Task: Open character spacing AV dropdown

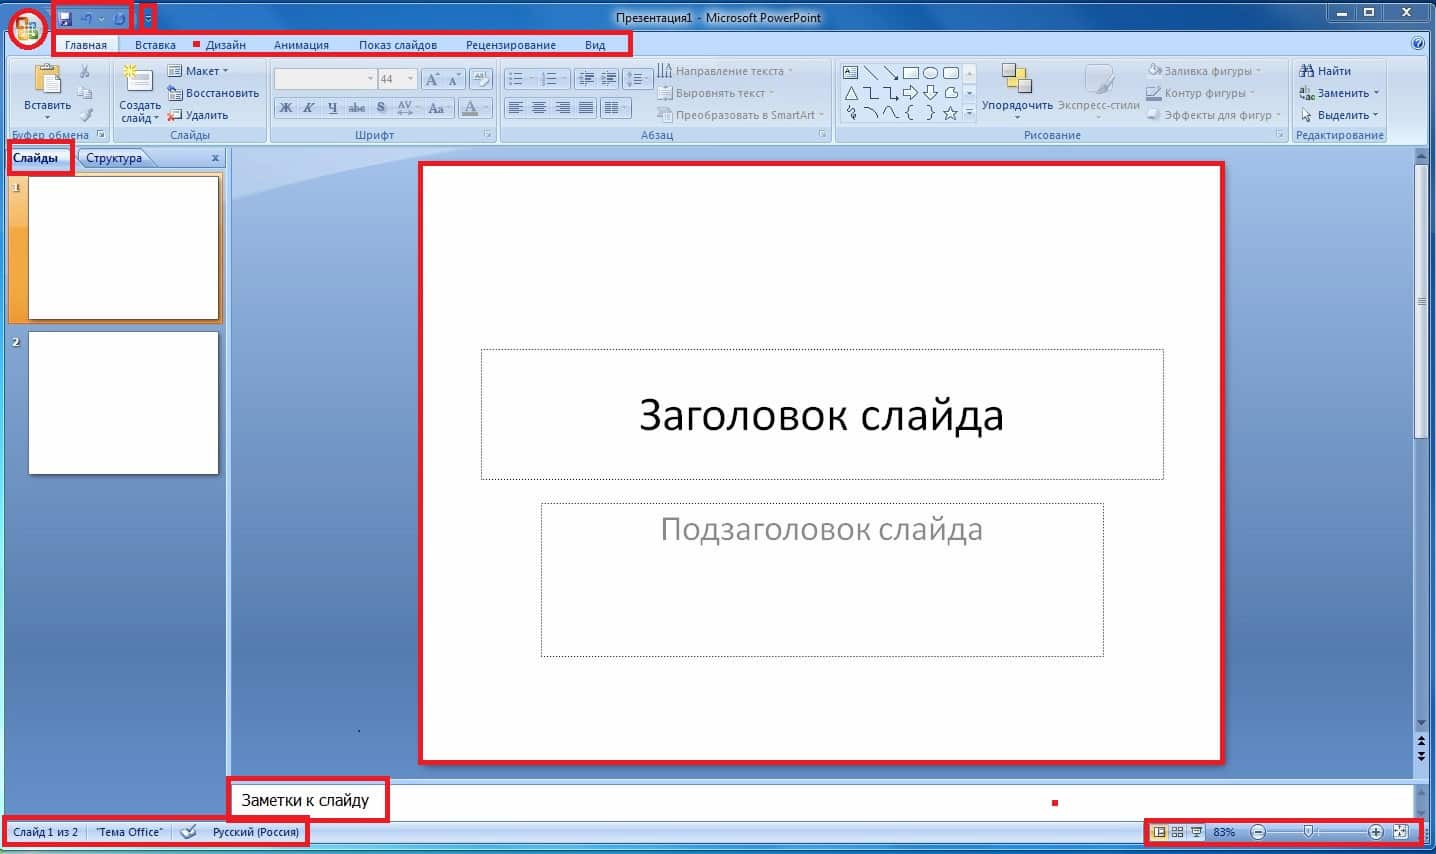Action: click(406, 108)
